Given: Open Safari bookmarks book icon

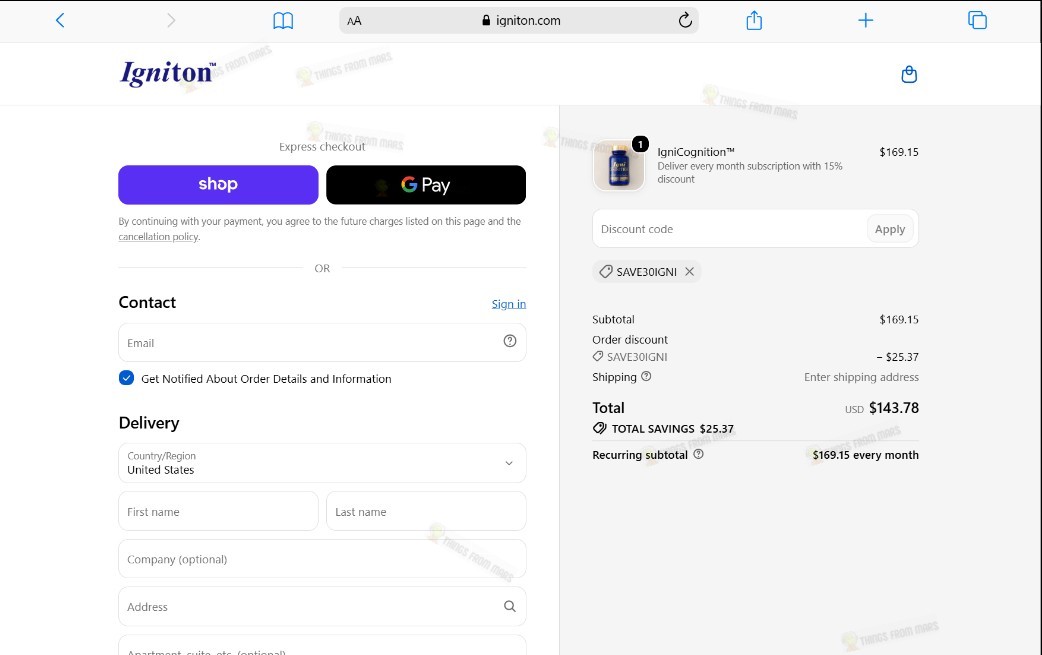Looking at the screenshot, I should (283, 21).
